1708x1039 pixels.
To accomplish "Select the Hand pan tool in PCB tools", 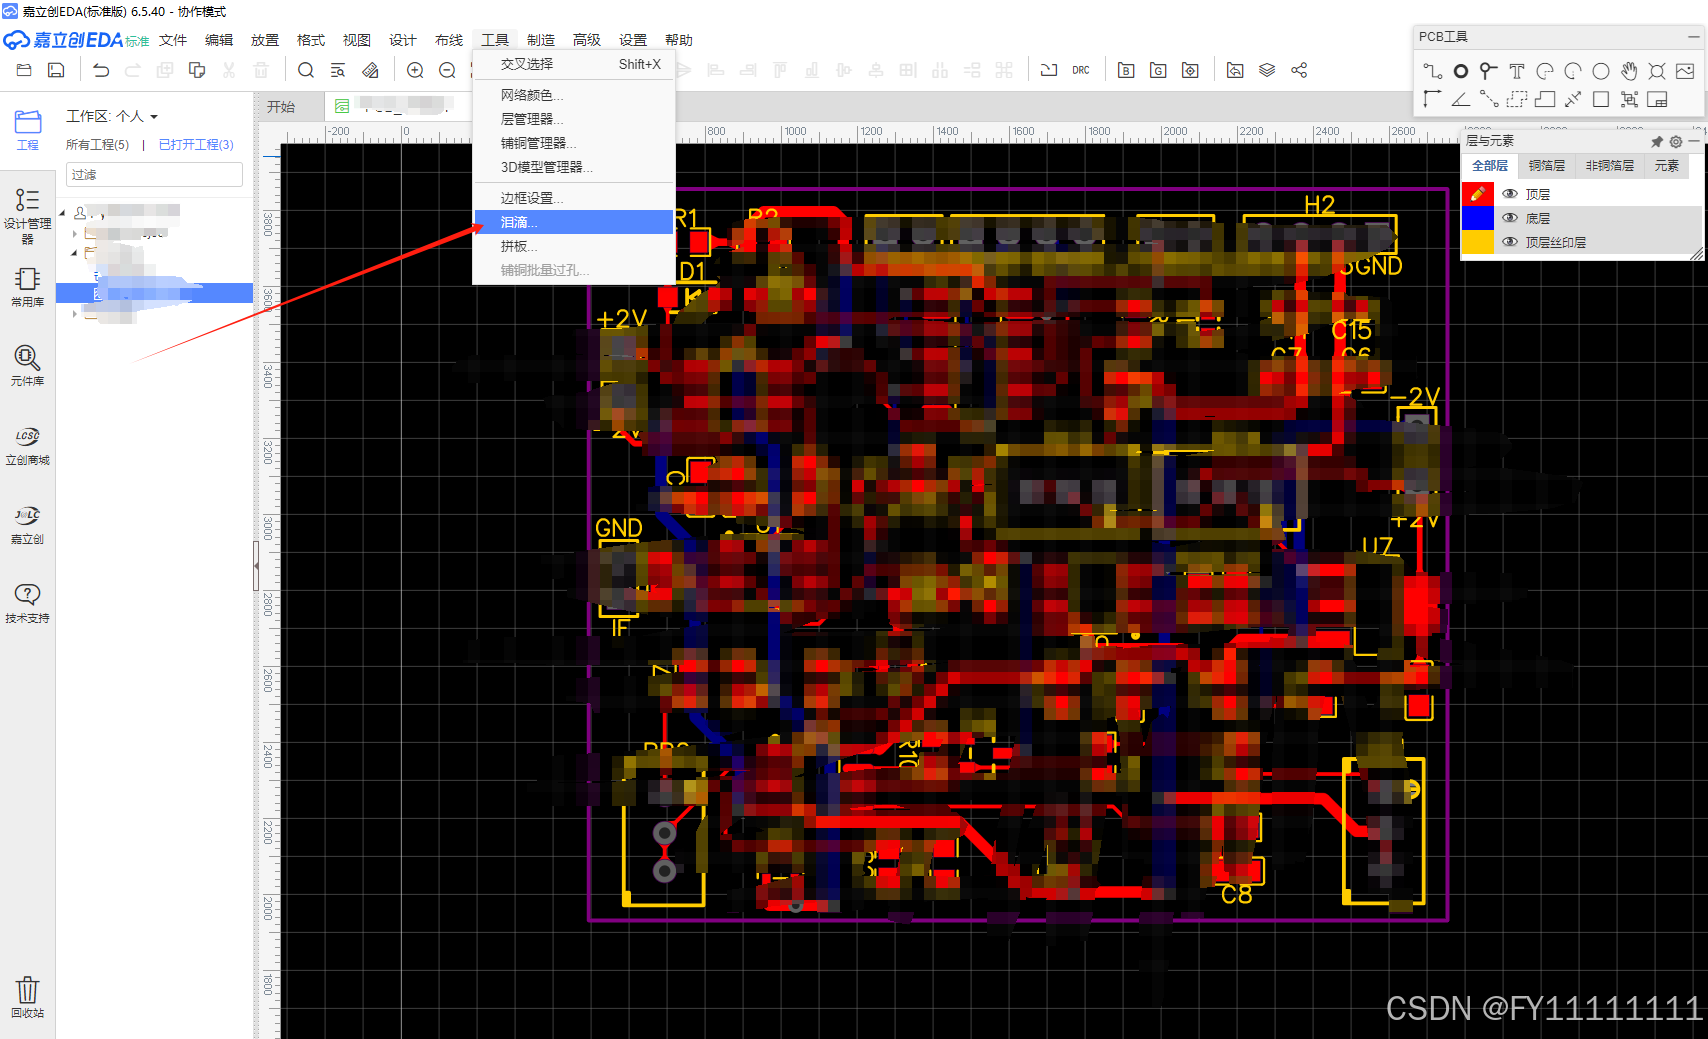I will [1629, 71].
